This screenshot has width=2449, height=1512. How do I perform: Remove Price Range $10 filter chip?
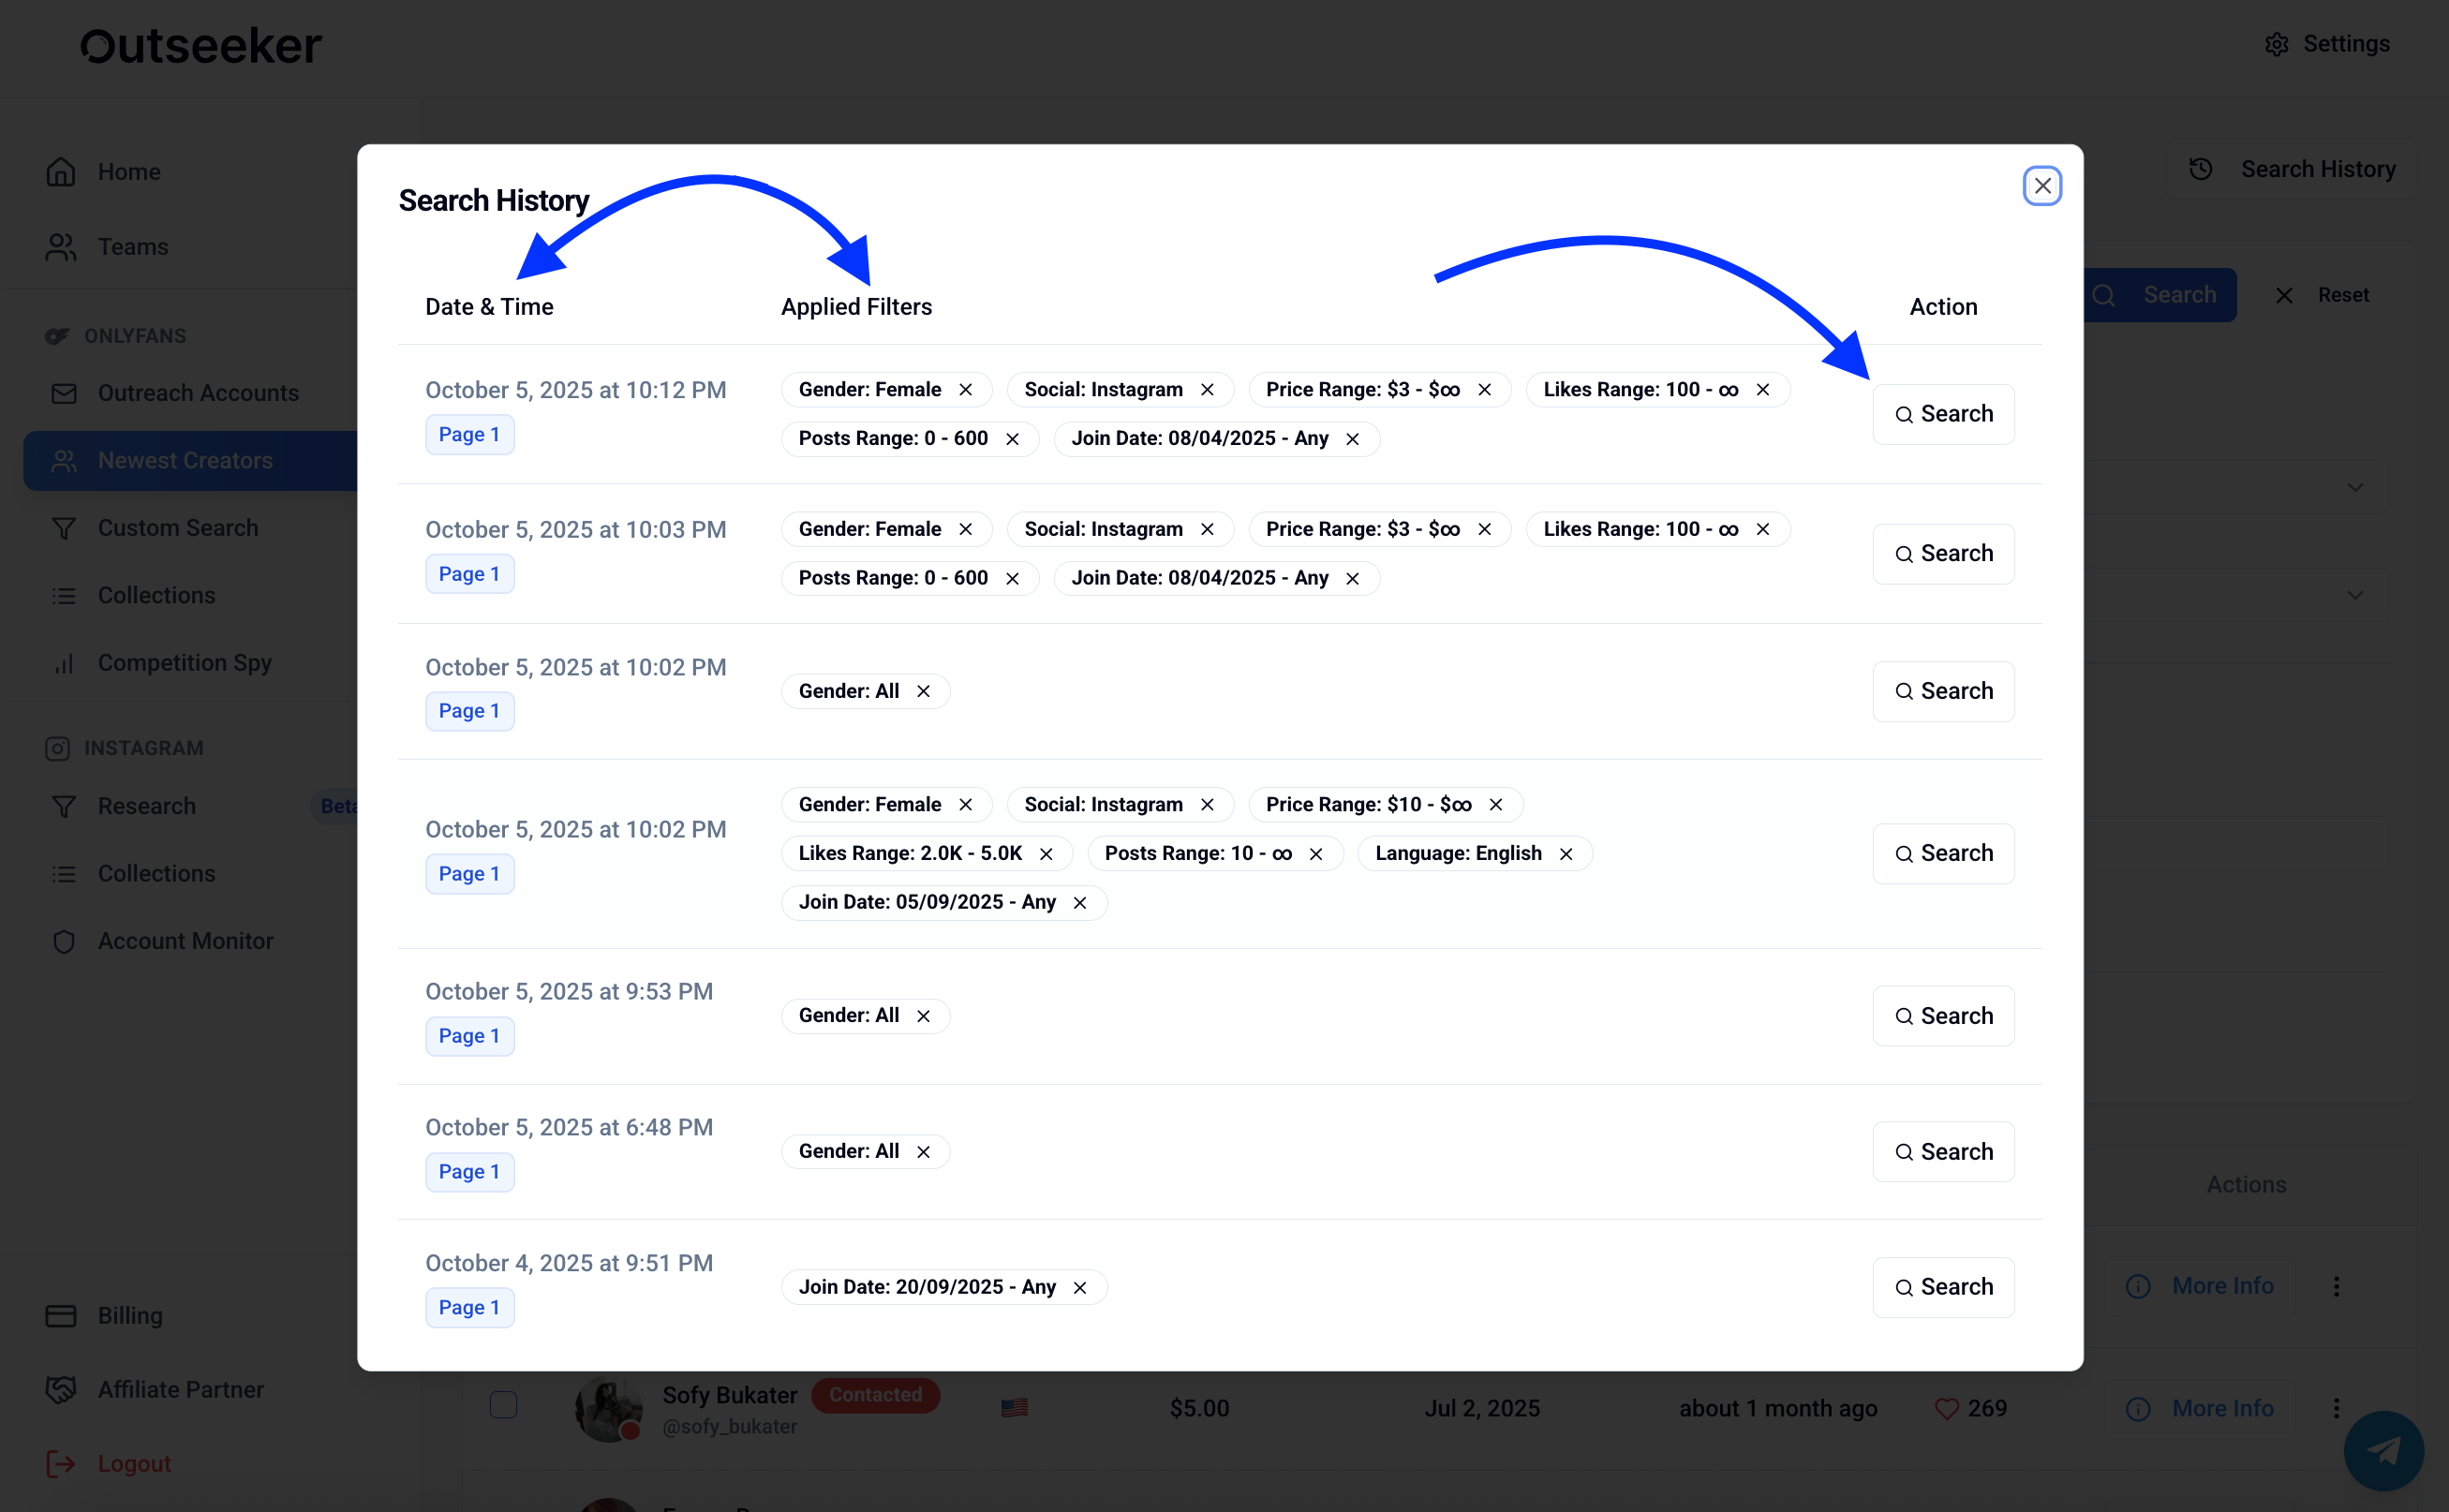point(1496,805)
